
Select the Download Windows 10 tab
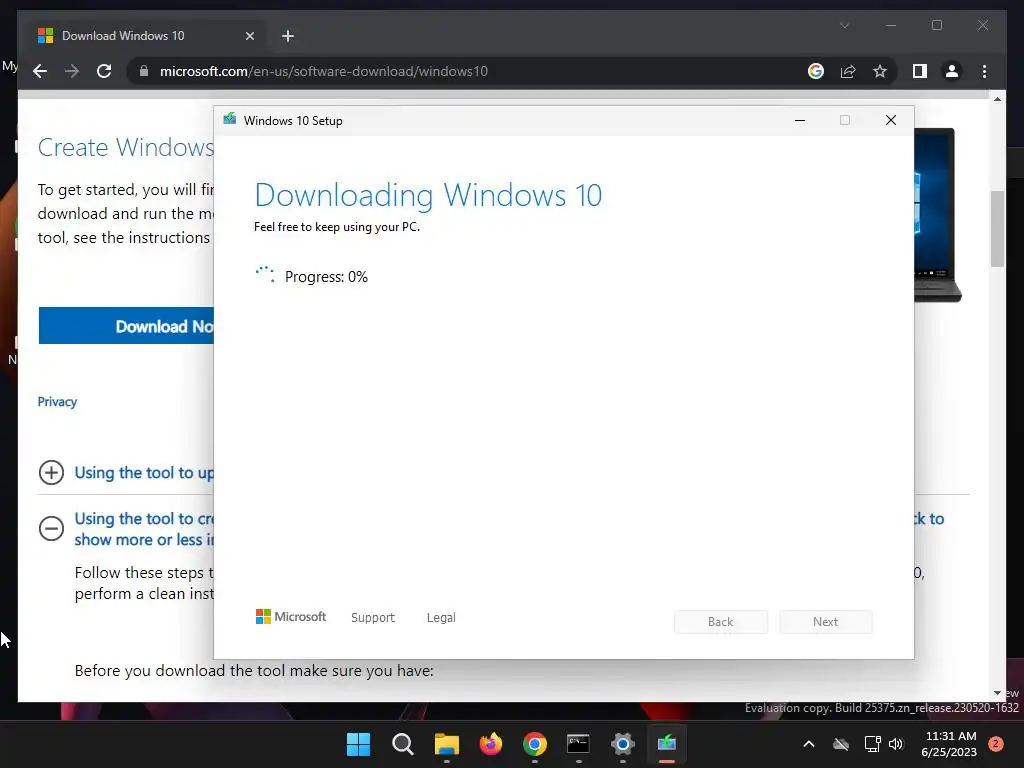click(x=145, y=36)
